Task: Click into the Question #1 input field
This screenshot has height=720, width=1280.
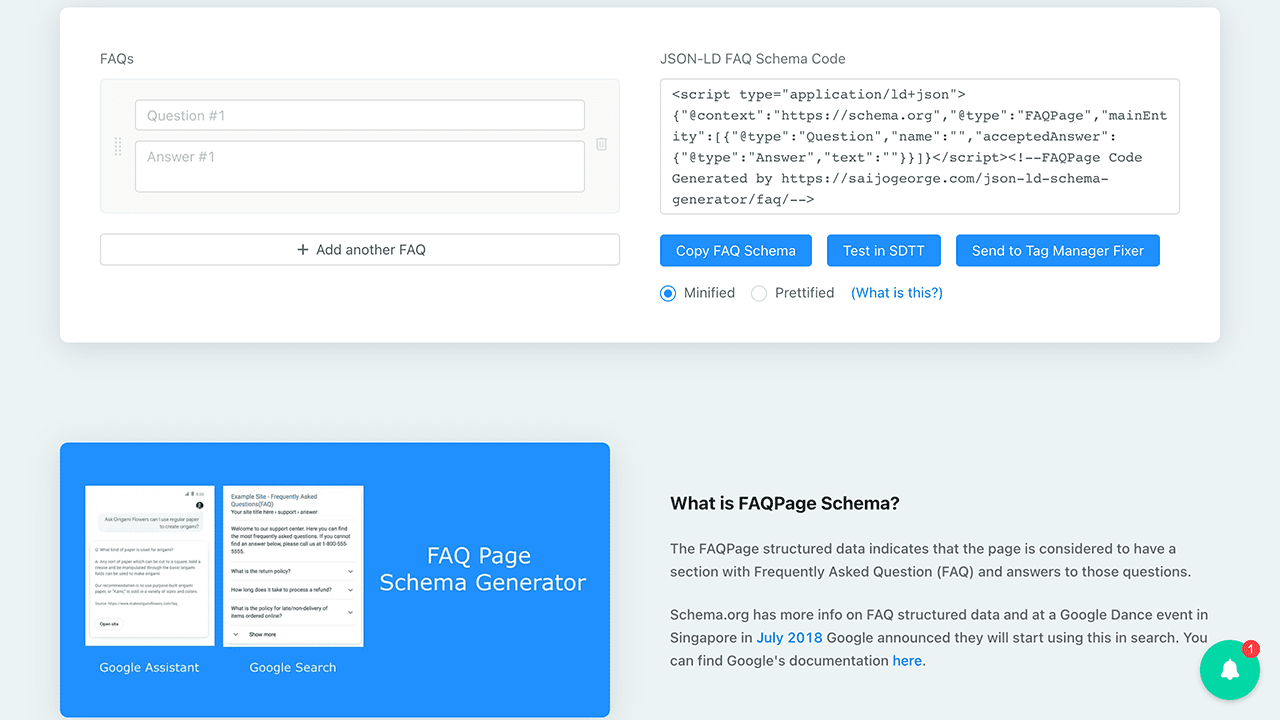Action: tap(359, 114)
